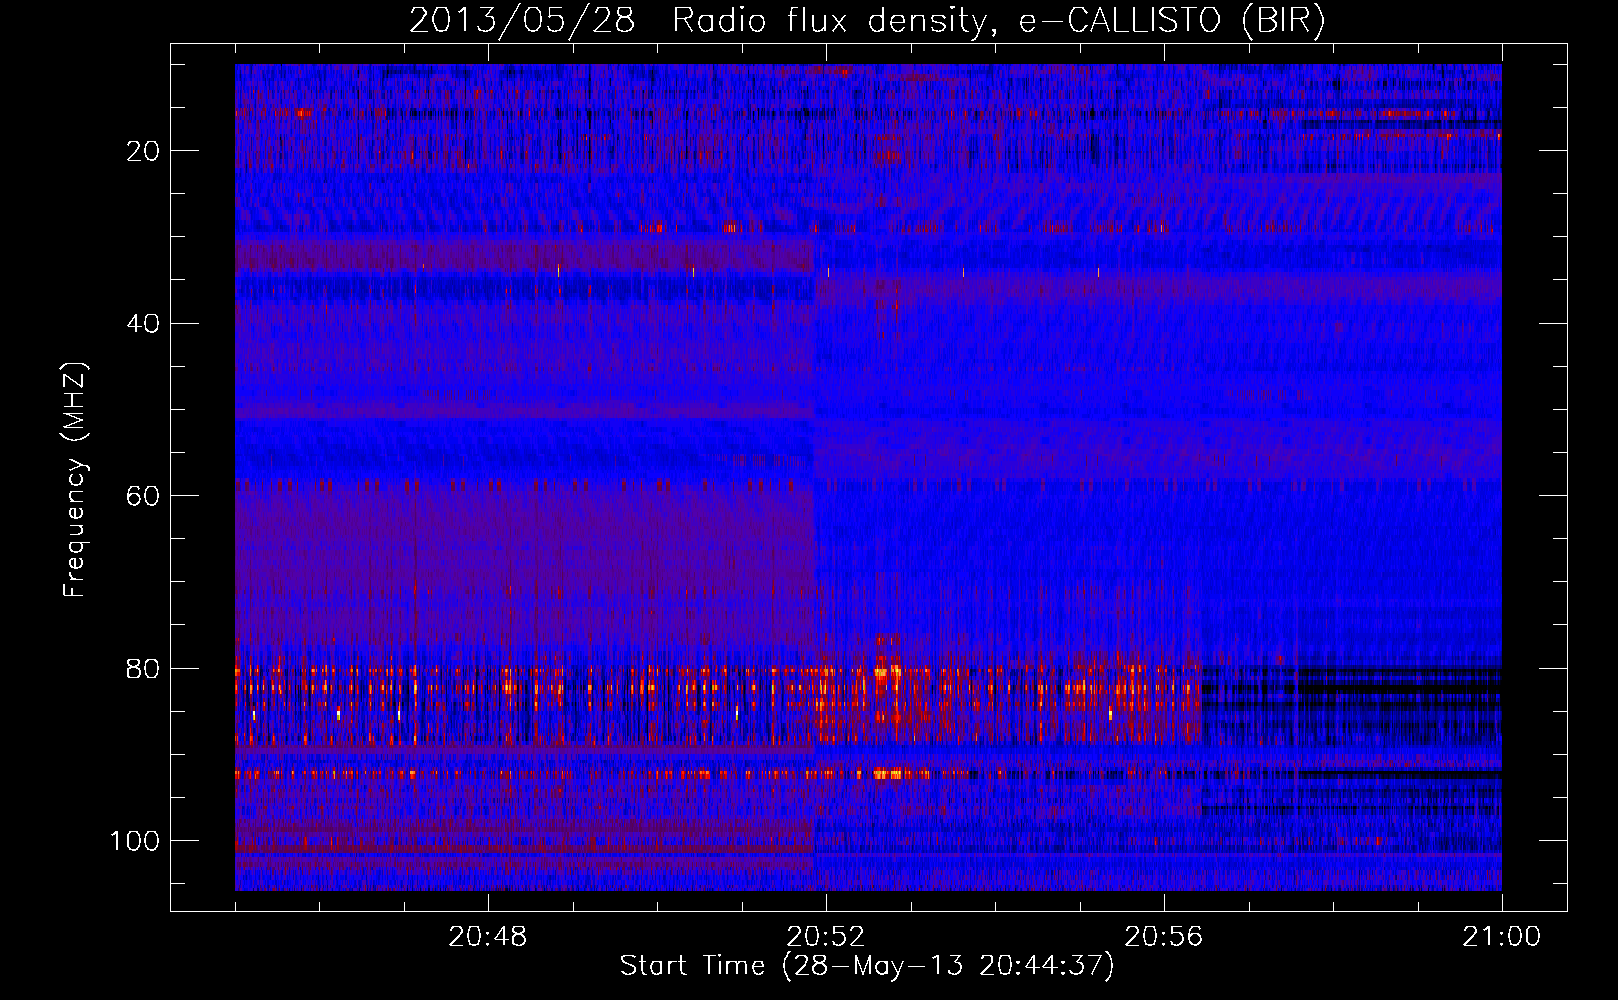Click the 20:52 time tick label
1618x1000 pixels.
click(826, 937)
